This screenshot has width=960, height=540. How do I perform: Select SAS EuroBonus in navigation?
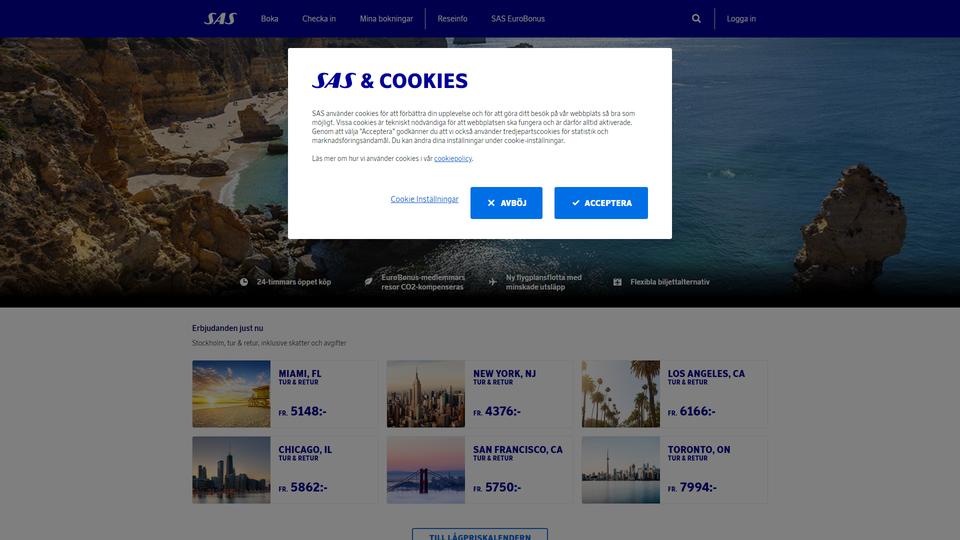click(518, 19)
